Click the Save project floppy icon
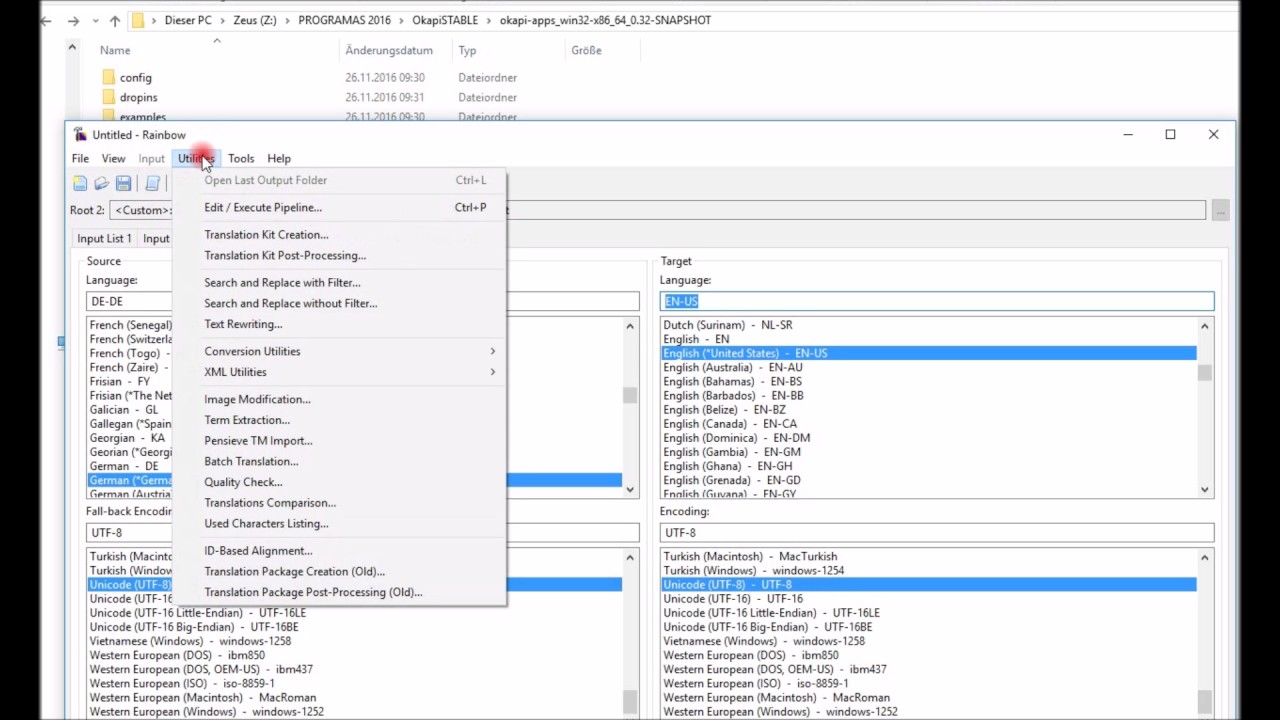 tap(123, 184)
